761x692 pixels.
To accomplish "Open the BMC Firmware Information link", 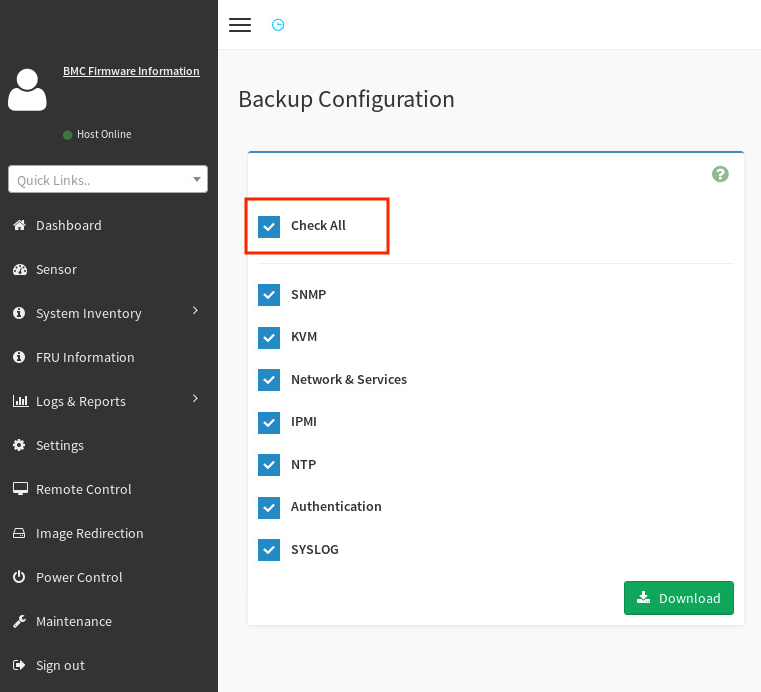I will (x=131, y=71).
